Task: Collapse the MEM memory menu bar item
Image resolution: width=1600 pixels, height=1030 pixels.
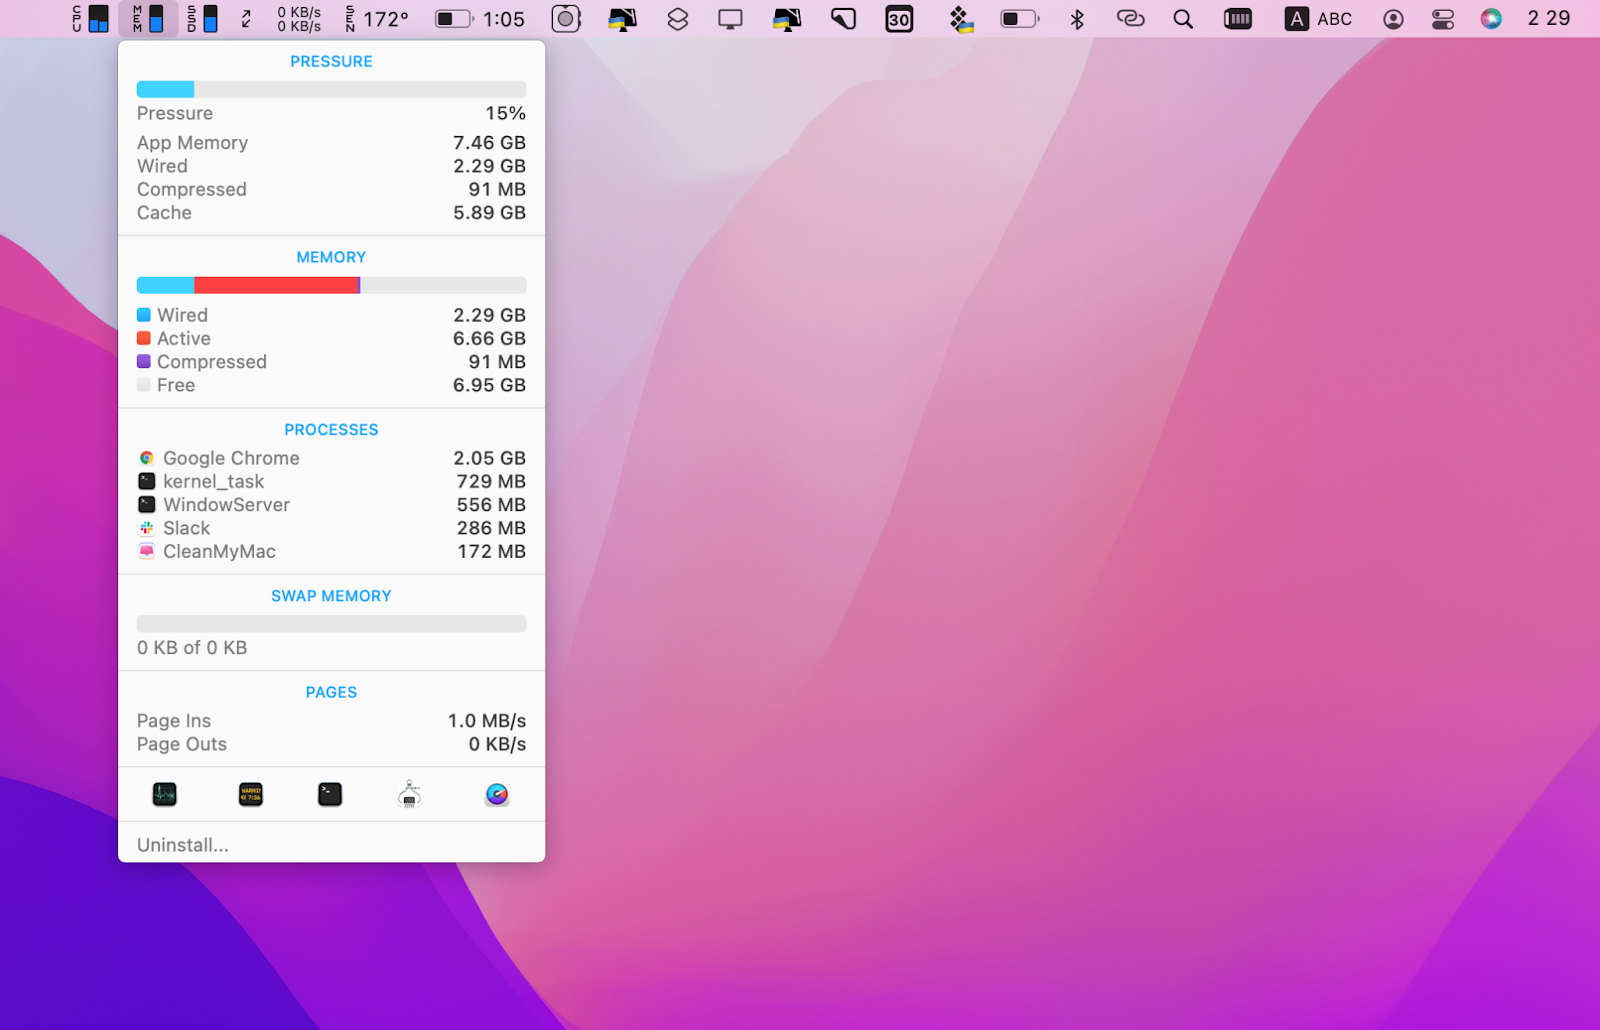Action: 148,19
